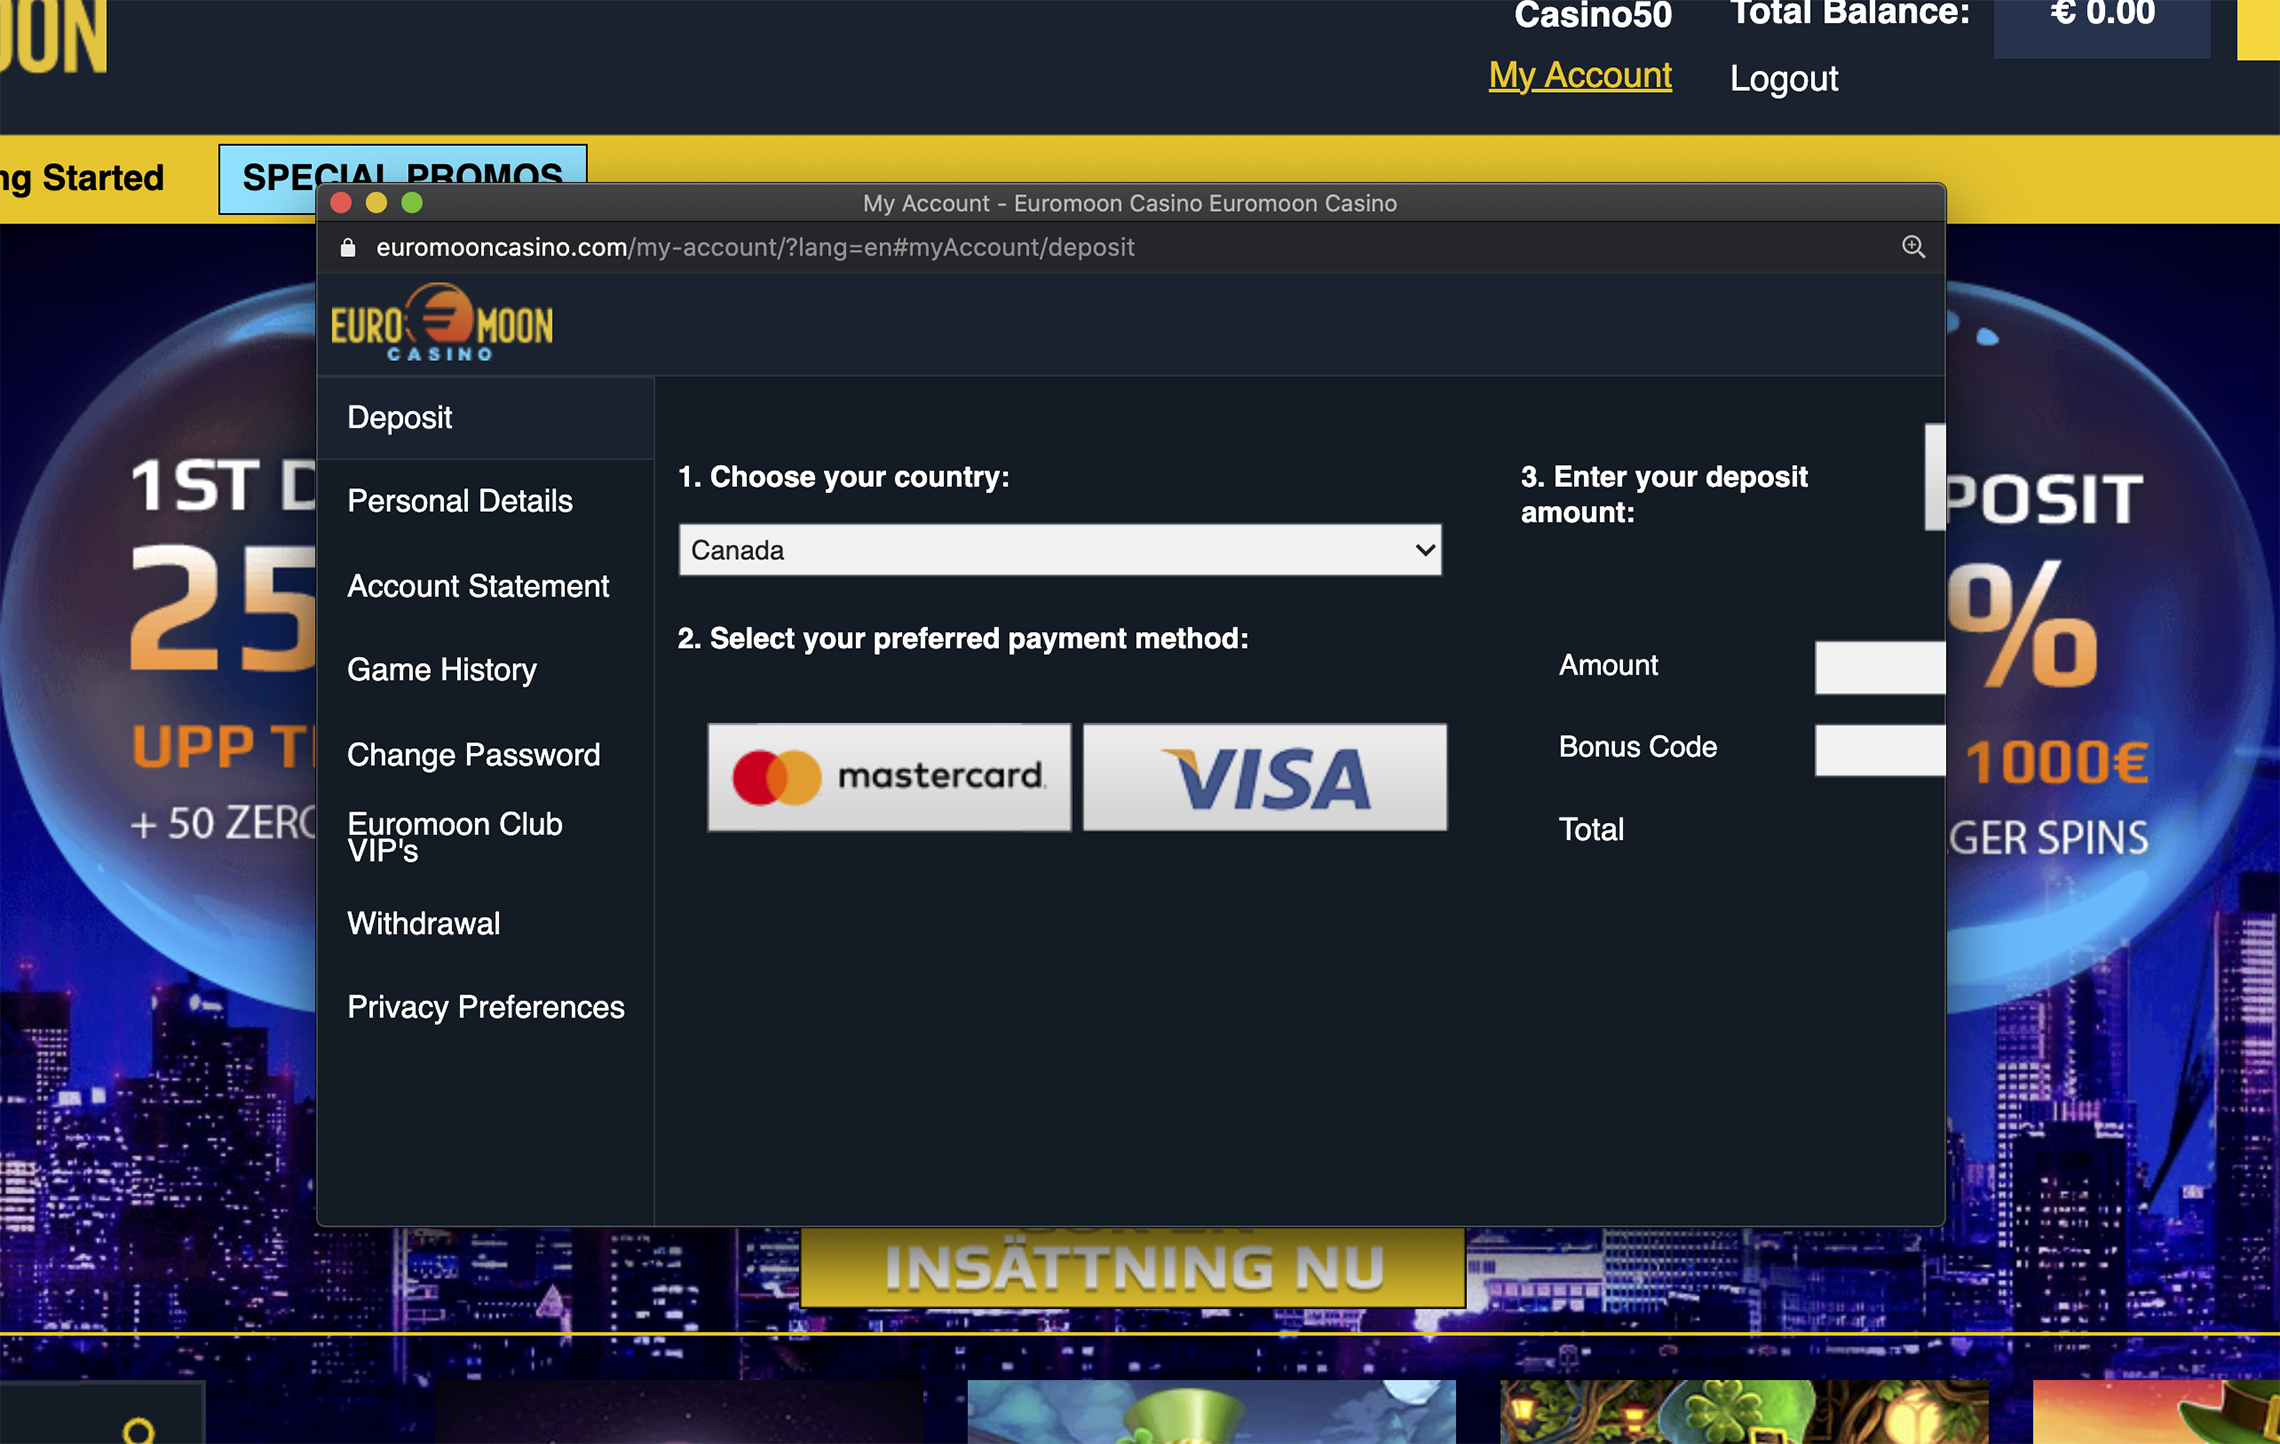Click the zoom magnifier icon in address bar
Viewport: 2280px width, 1444px height.
[x=1913, y=247]
